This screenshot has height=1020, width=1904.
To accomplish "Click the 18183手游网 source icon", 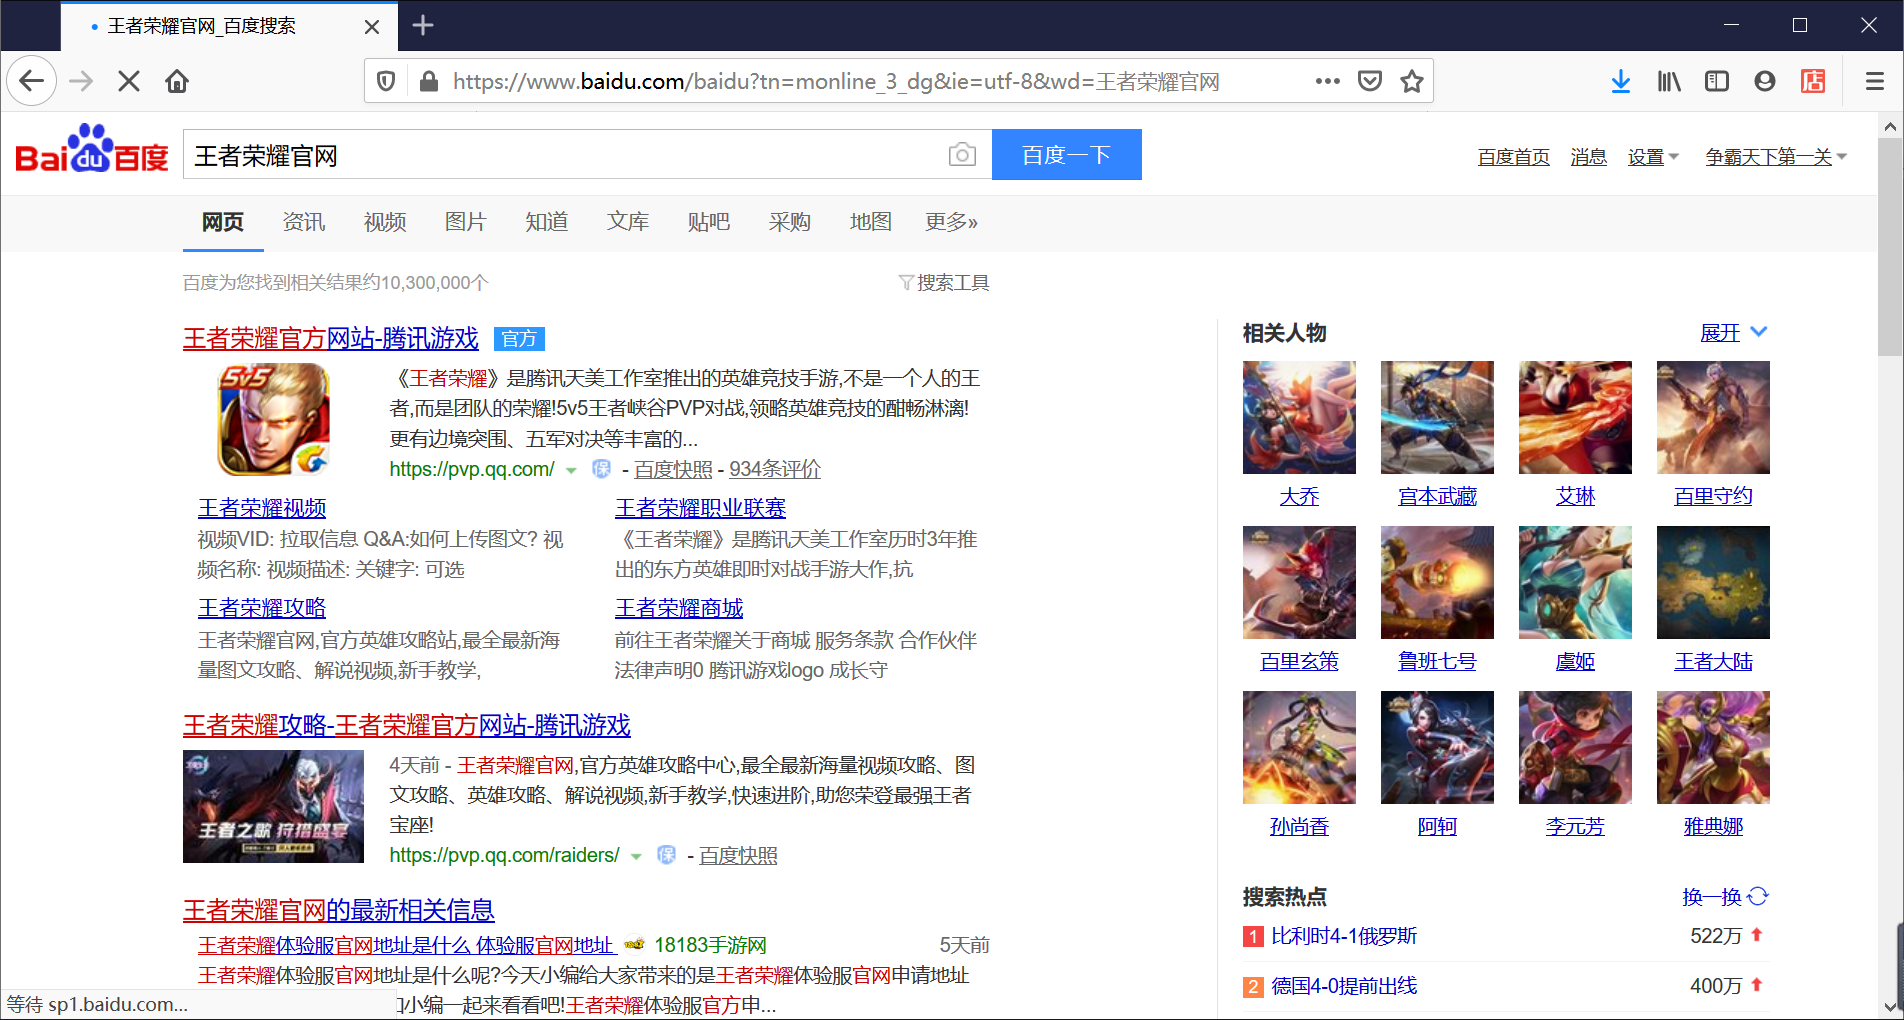I will point(634,945).
